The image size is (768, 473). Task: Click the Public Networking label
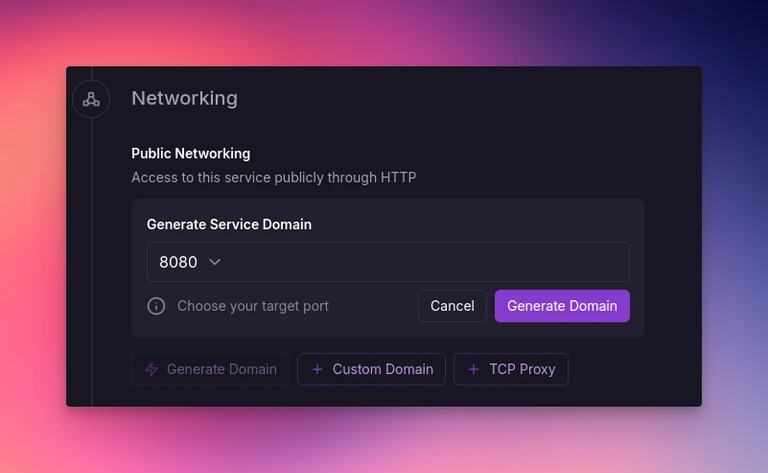[191, 153]
